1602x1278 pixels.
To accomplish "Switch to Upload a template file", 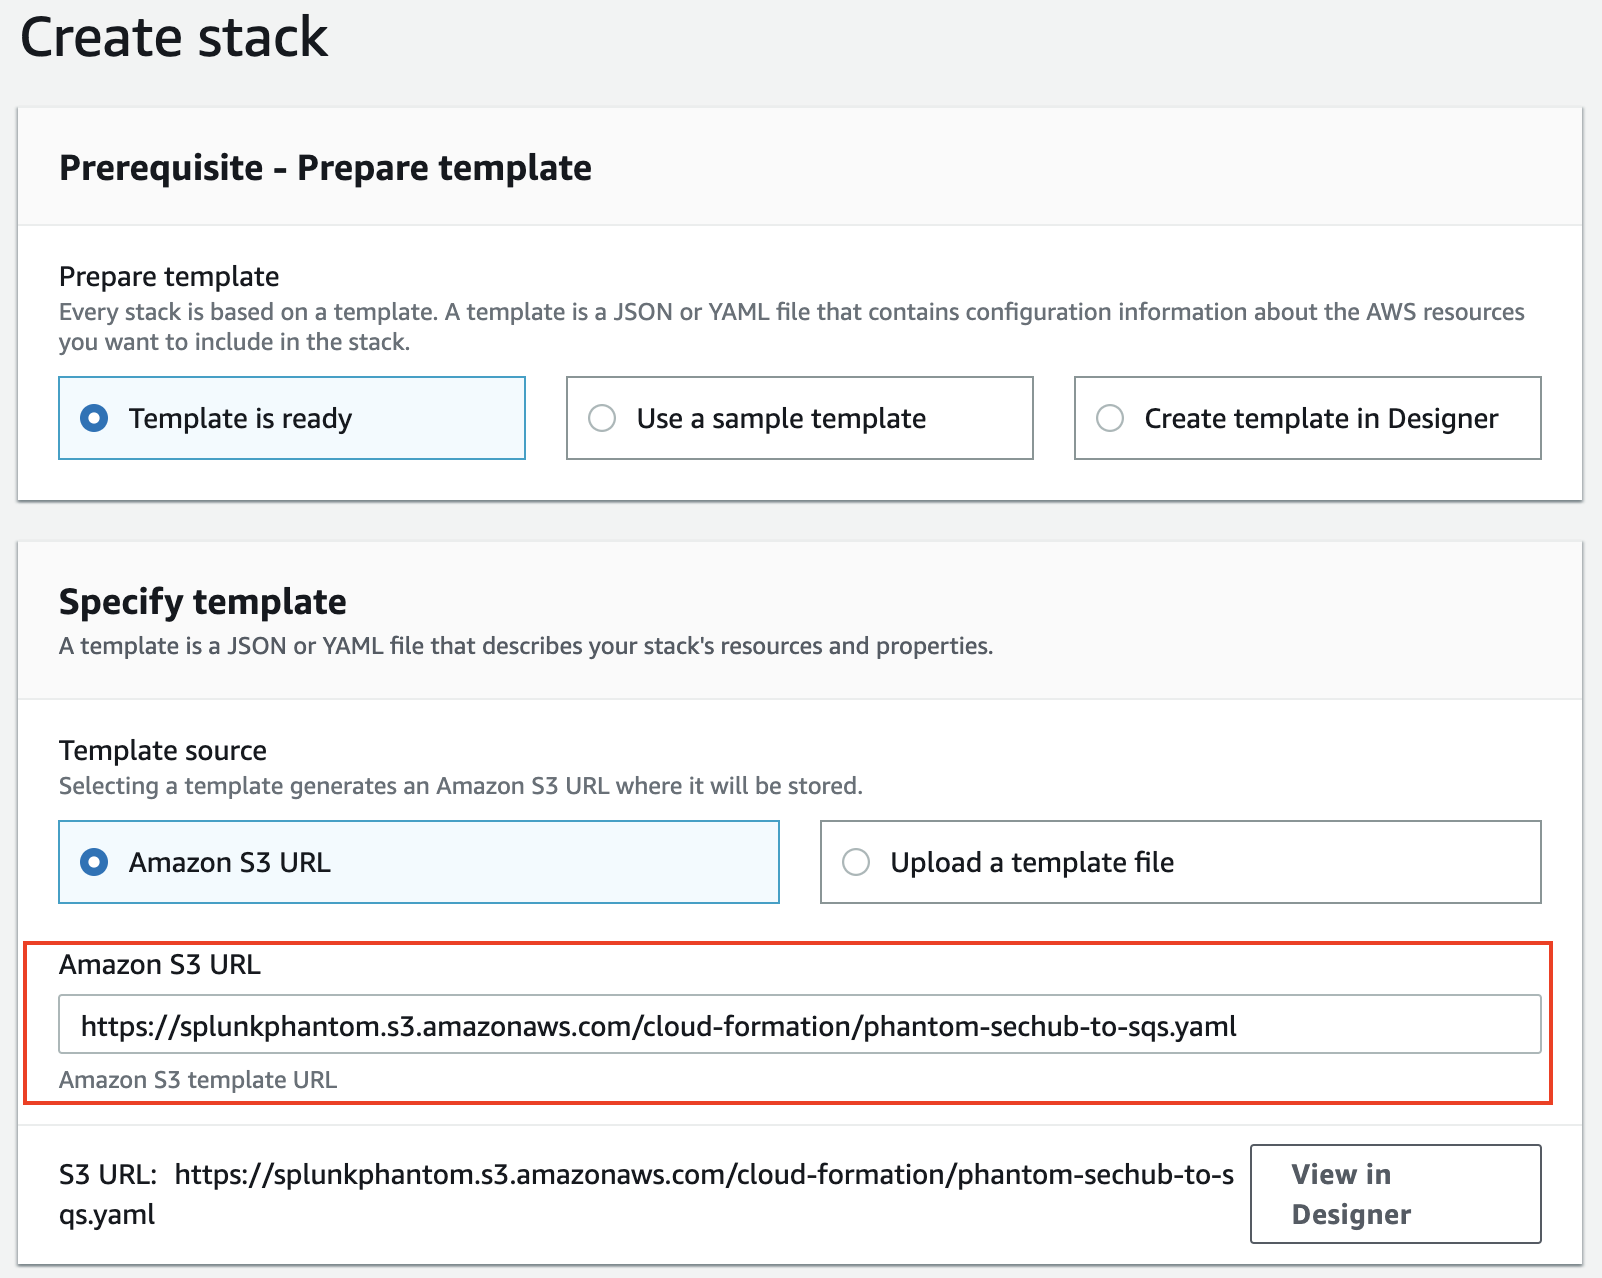I will pyautogui.click(x=856, y=862).
